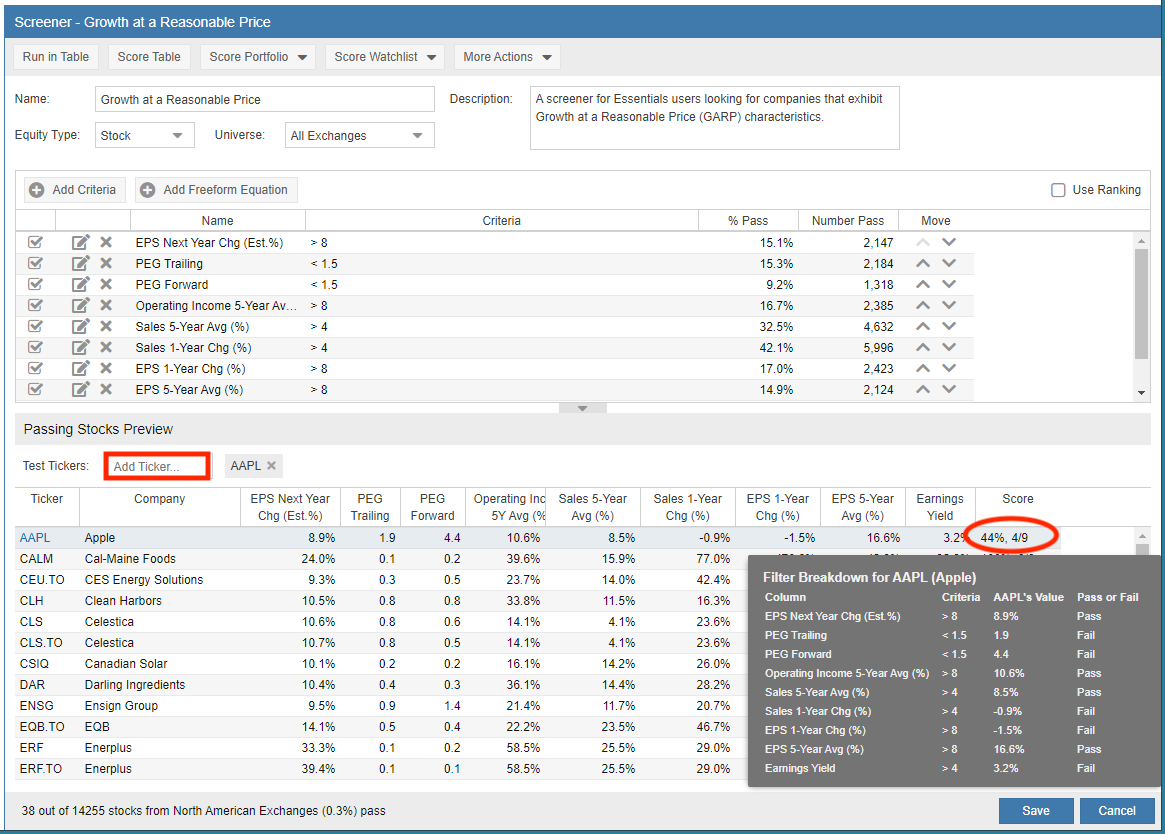
Task: Move EPS 5-Year Avg criterion up
Action: tap(923, 389)
